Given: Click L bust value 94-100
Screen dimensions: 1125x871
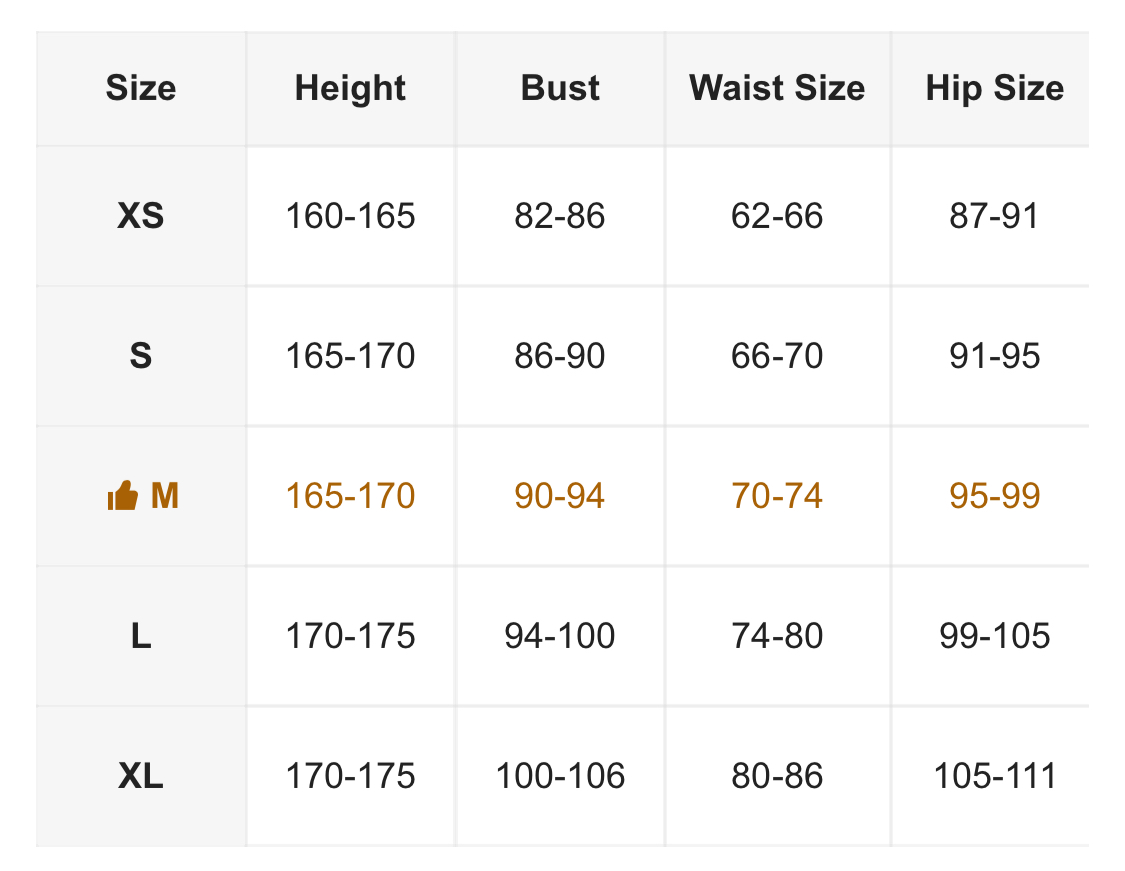Looking at the screenshot, I should coord(560,636).
